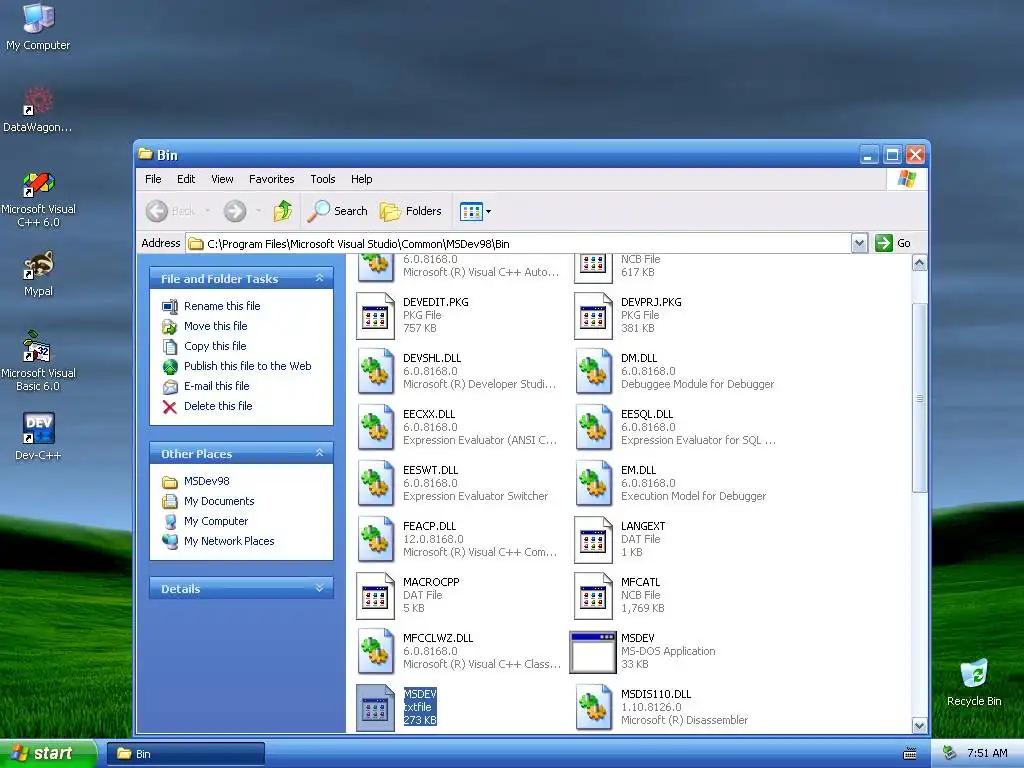This screenshot has height=768, width=1024.
Task: Open the Back button history dropdown
Action: [x=208, y=211]
